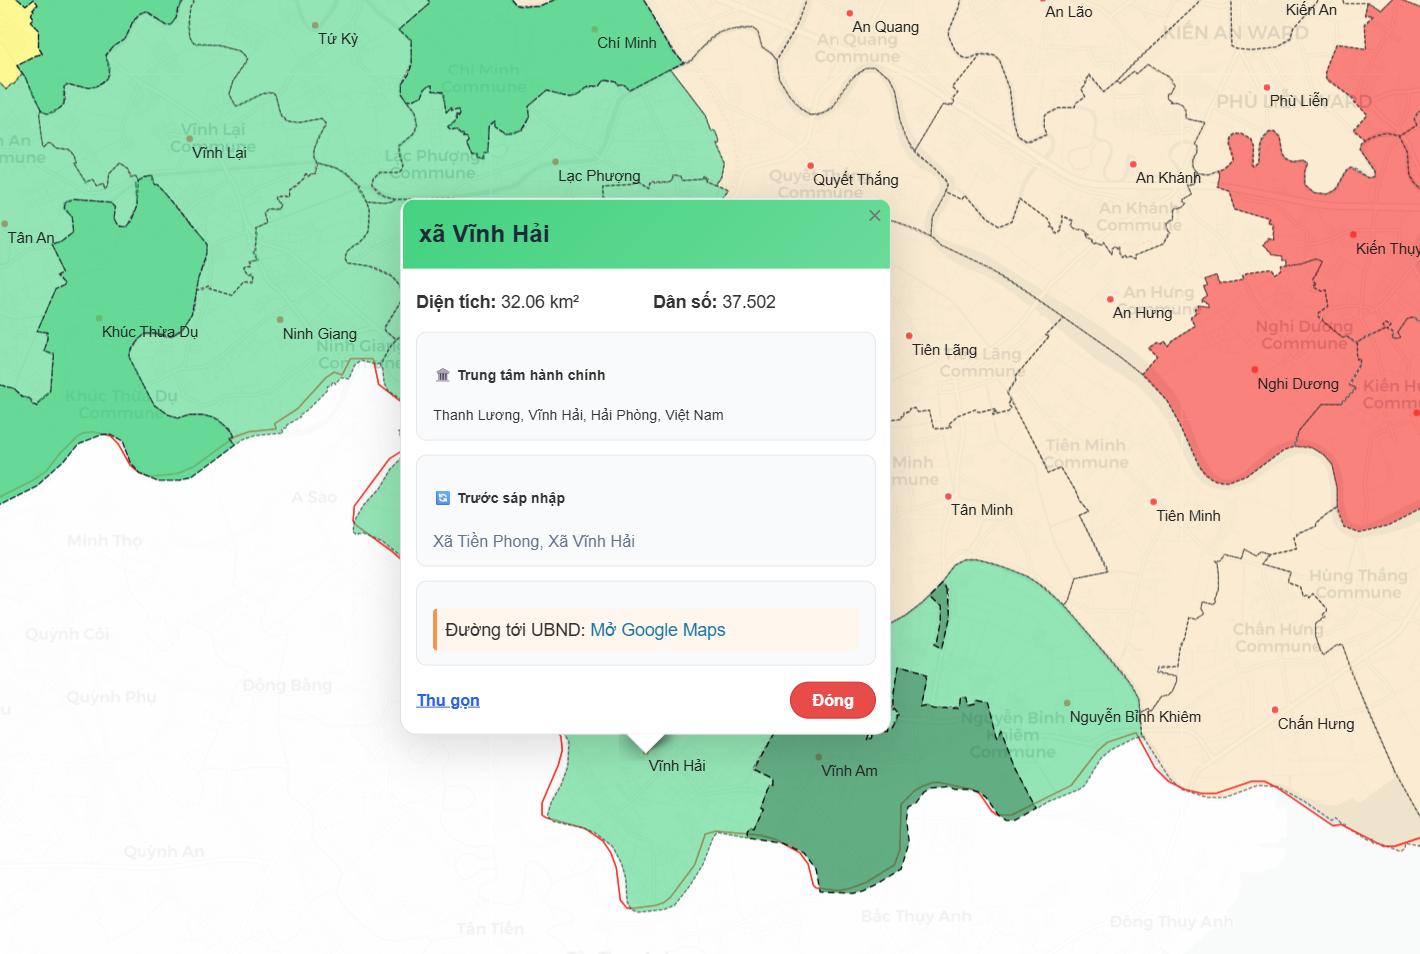This screenshot has width=1420, height=954.
Task: Select the Ninh Giang map marker
Action: click(x=280, y=320)
